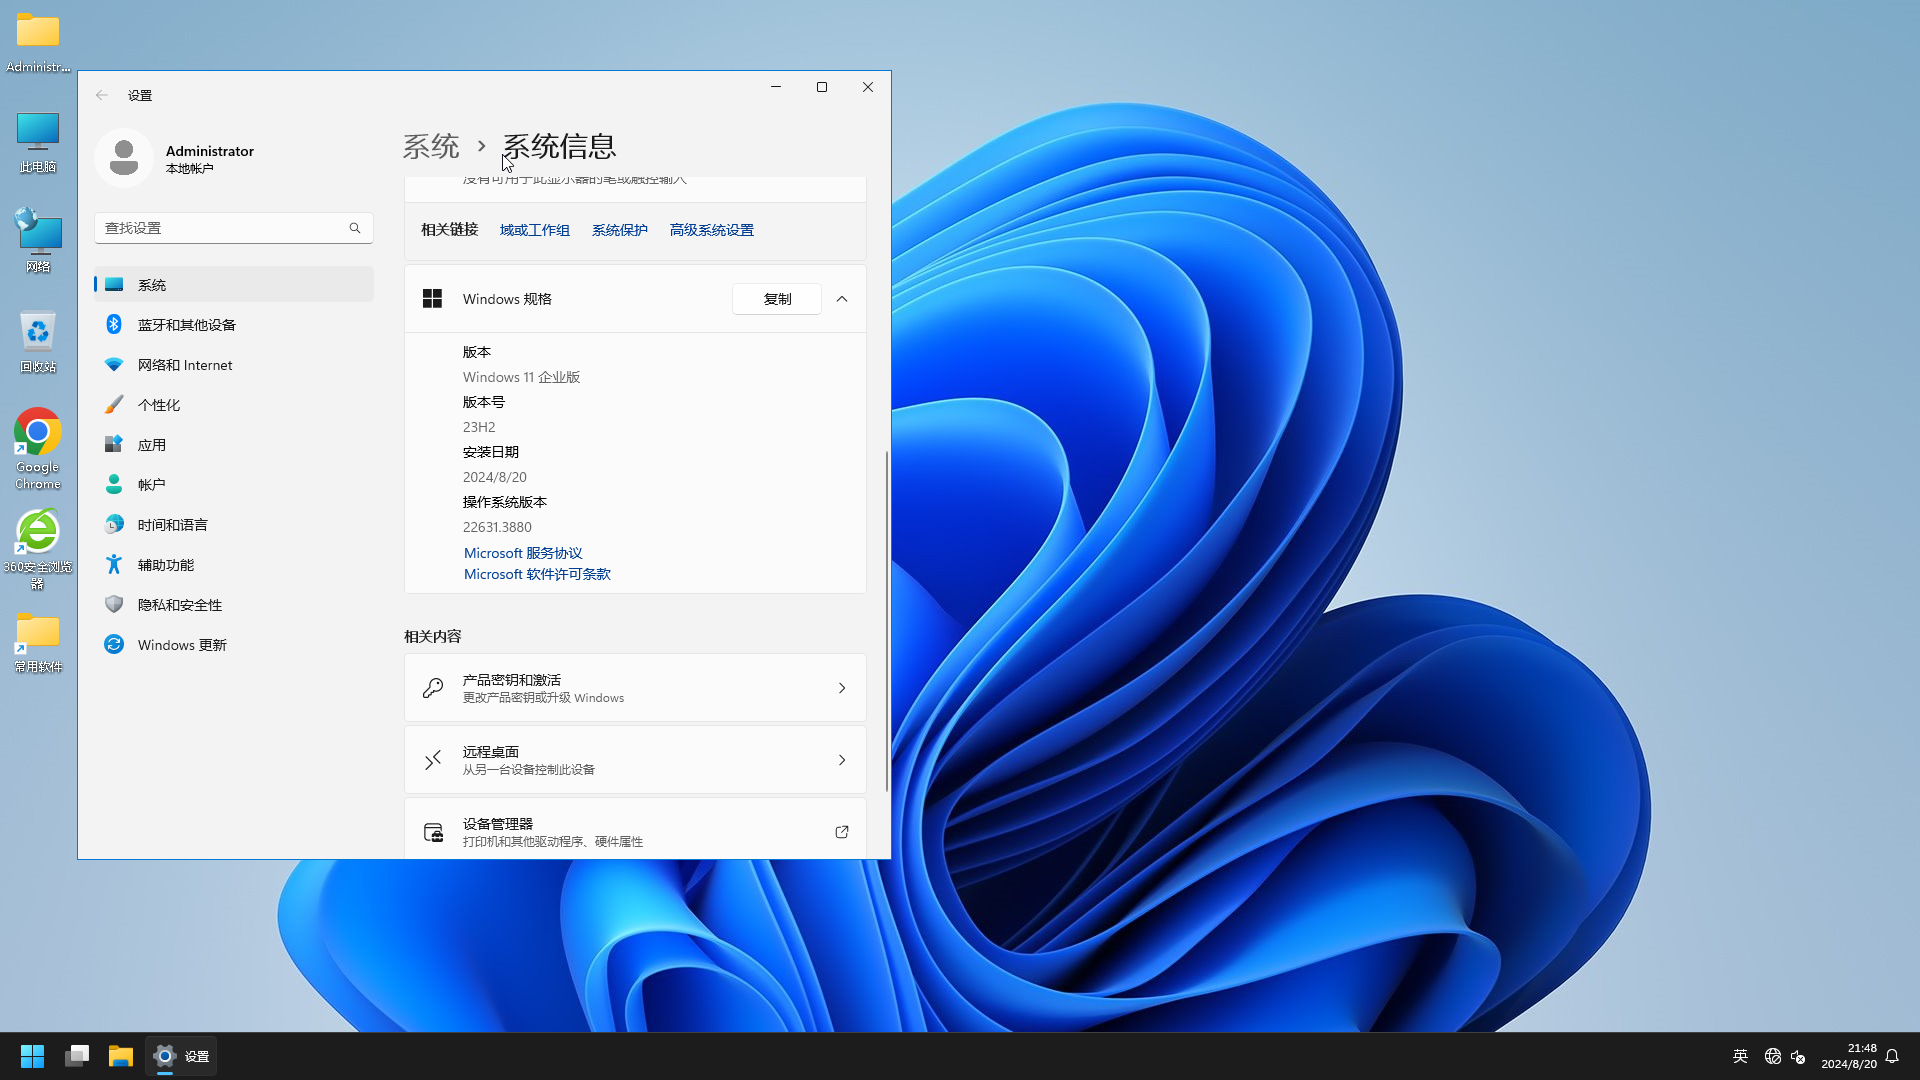Select the 此电脑 desktop icon
Viewport: 1920px width, 1080px height.
click(38, 142)
